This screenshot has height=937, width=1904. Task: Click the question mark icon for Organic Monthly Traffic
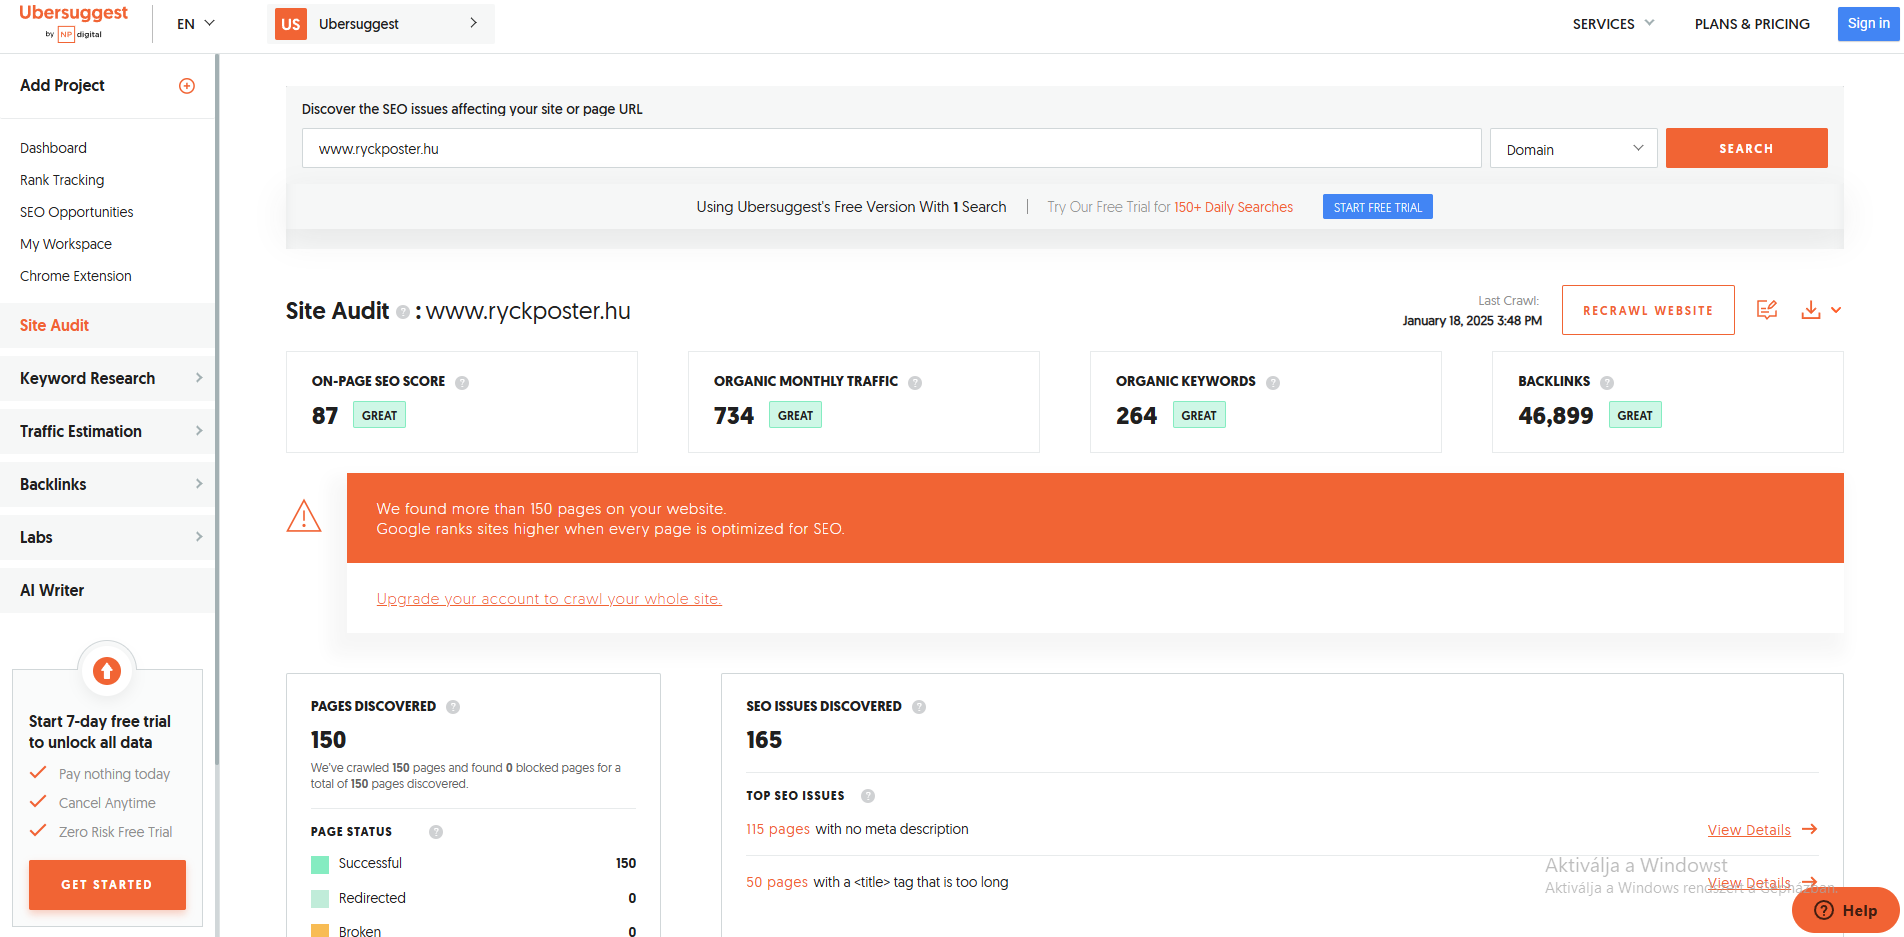[x=915, y=382]
